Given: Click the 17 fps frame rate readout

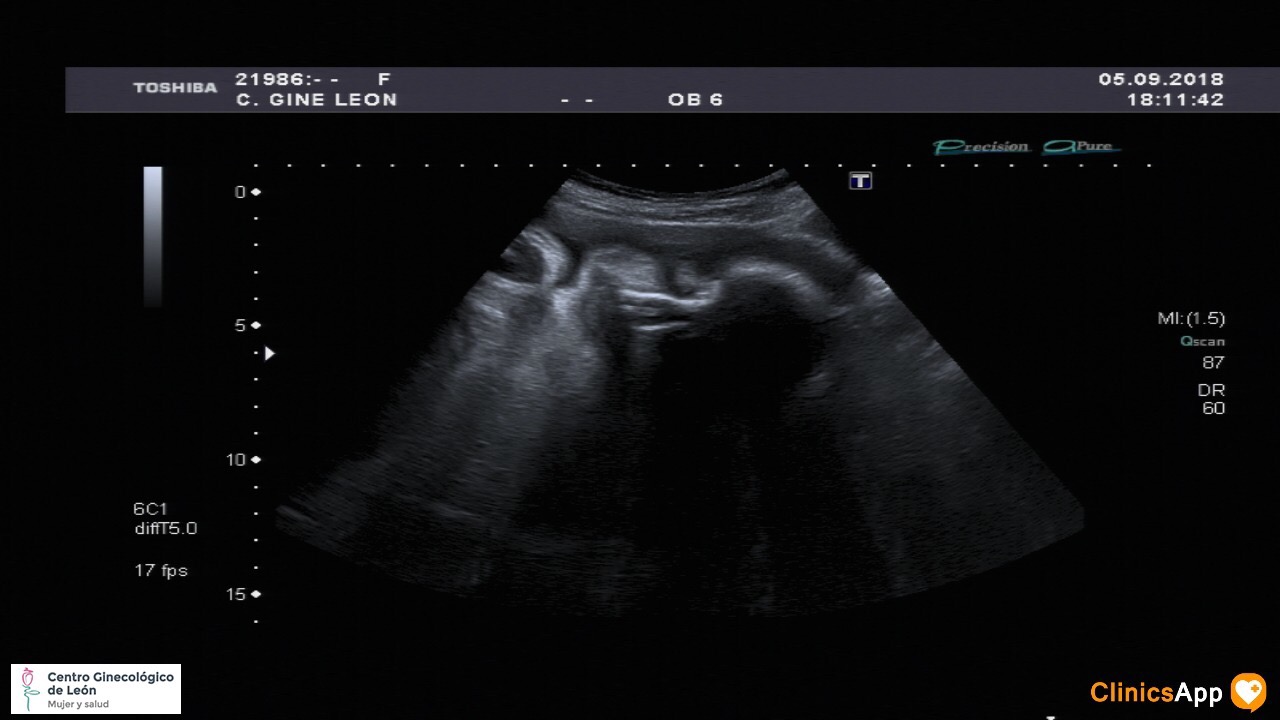Looking at the screenshot, I should [161, 571].
